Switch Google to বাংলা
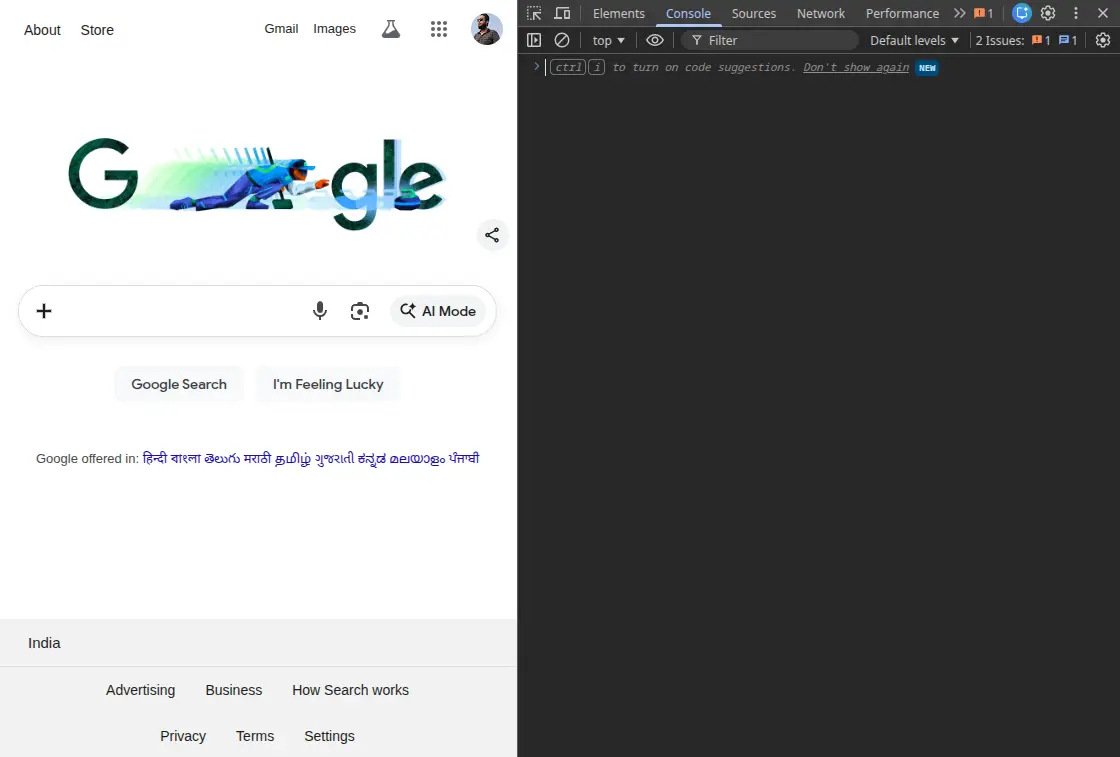The height and width of the screenshot is (757, 1120). [186, 458]
